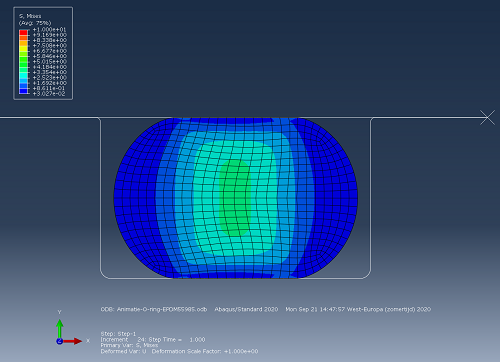Click the blue Z origin dot of the triad
This screenshot has width=500, height=362.
click(x=60, y=341)
